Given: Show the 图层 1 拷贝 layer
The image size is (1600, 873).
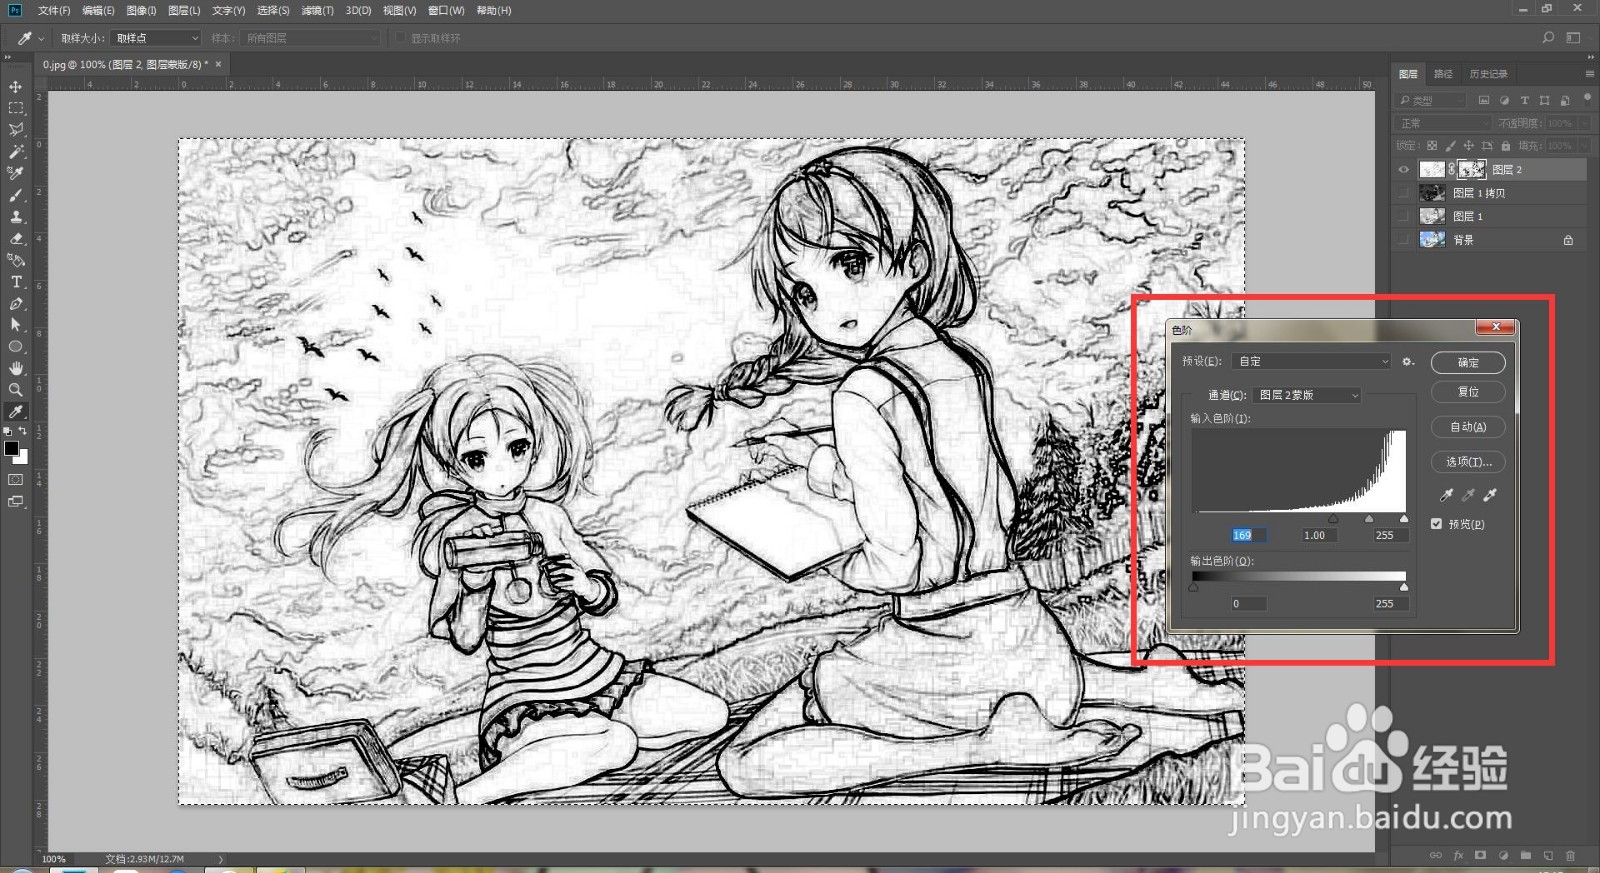Looking at the screenshot, I should click(x=1403, y=193).
